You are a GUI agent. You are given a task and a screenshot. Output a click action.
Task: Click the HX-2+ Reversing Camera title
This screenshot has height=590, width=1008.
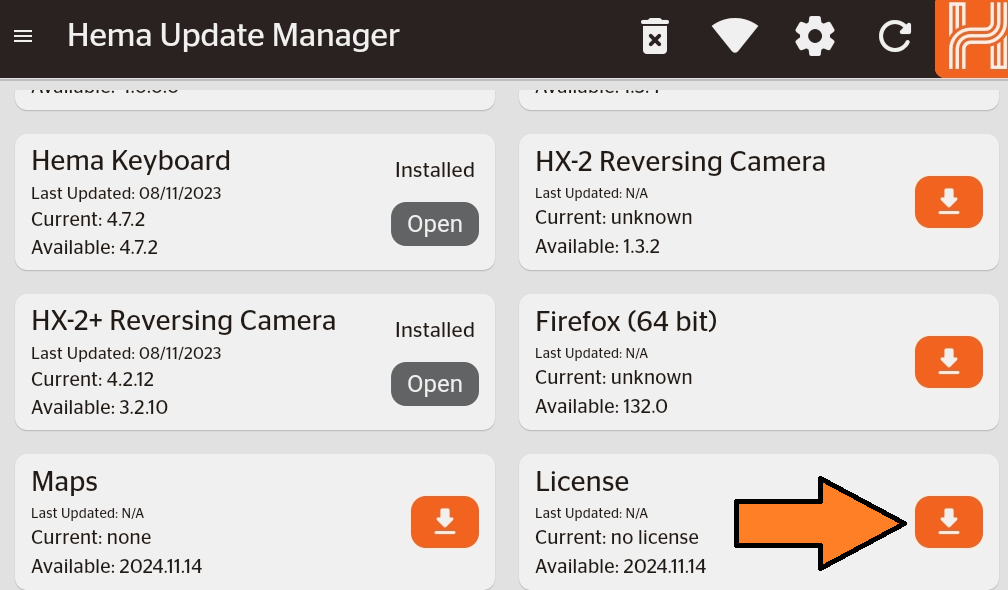184,321
